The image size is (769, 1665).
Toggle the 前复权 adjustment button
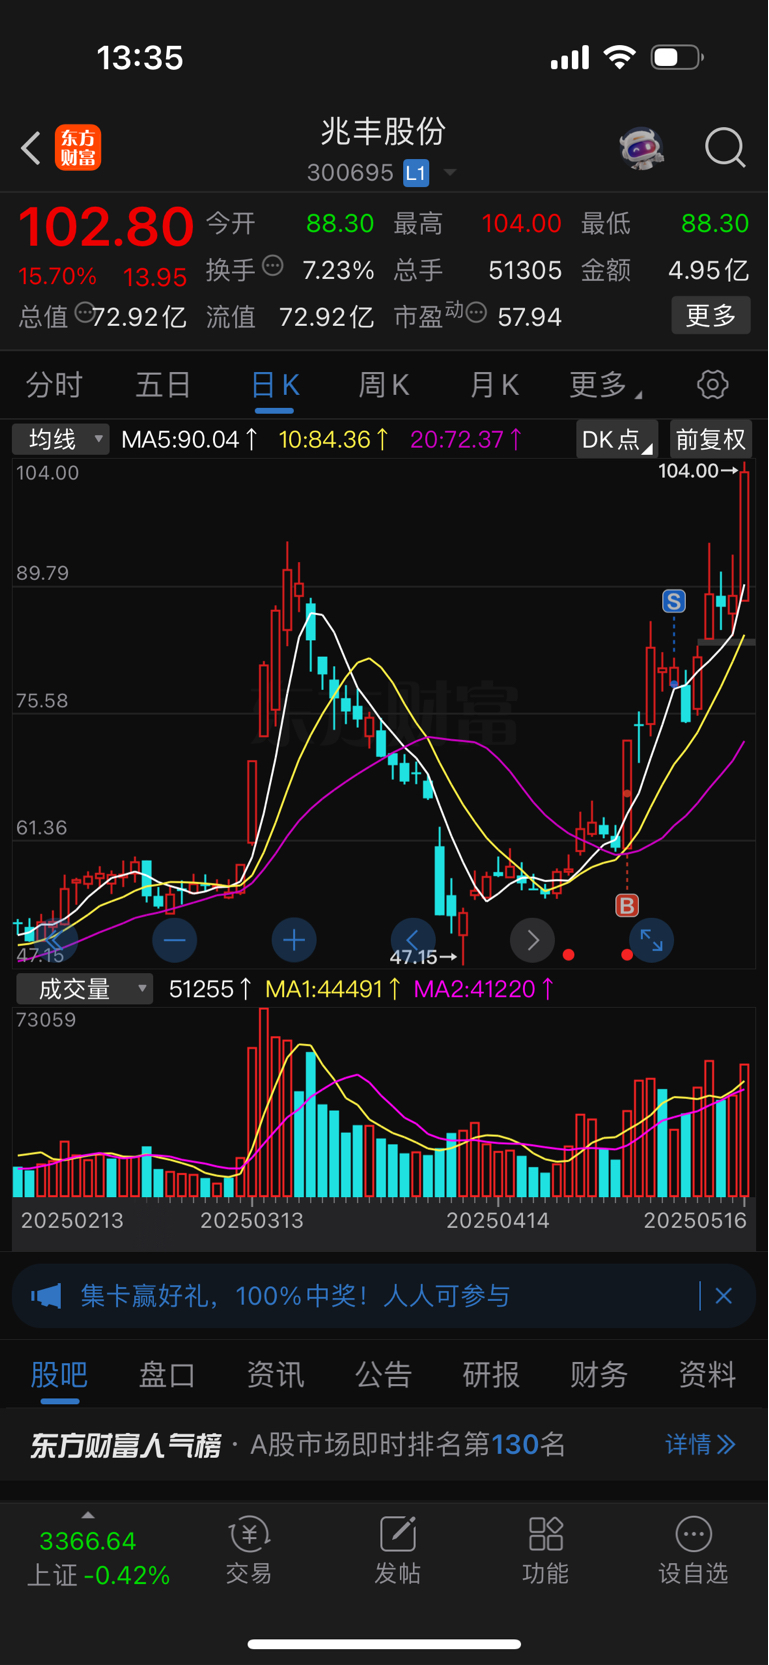point(711,440)
